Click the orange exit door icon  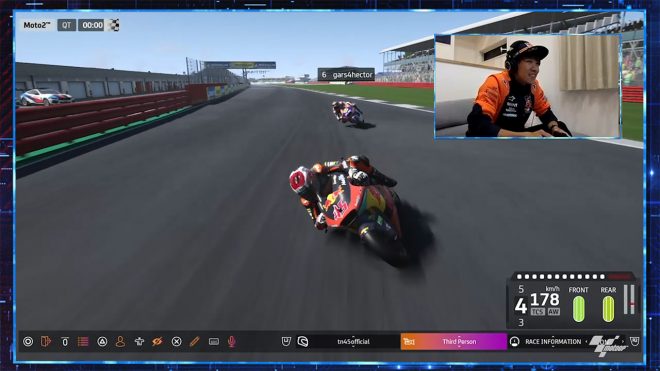coord(45,342)
